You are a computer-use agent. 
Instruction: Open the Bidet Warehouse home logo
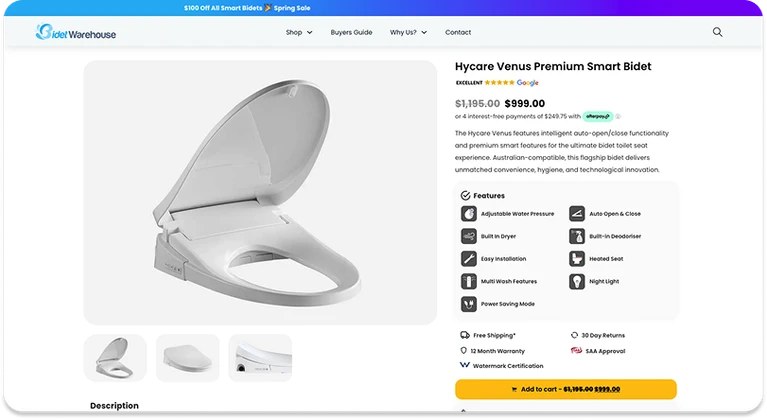[x=76, y=33]
